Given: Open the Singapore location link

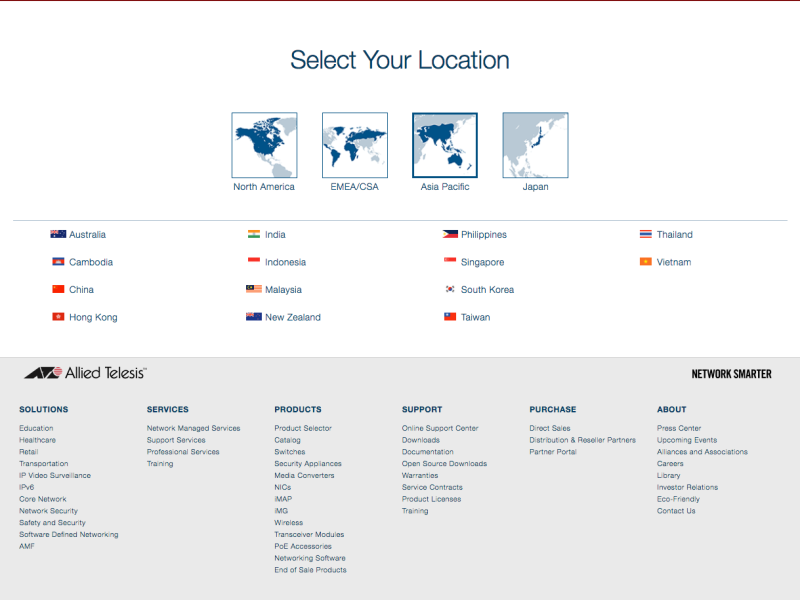Looking at the screenshot, I should [482, 262].
